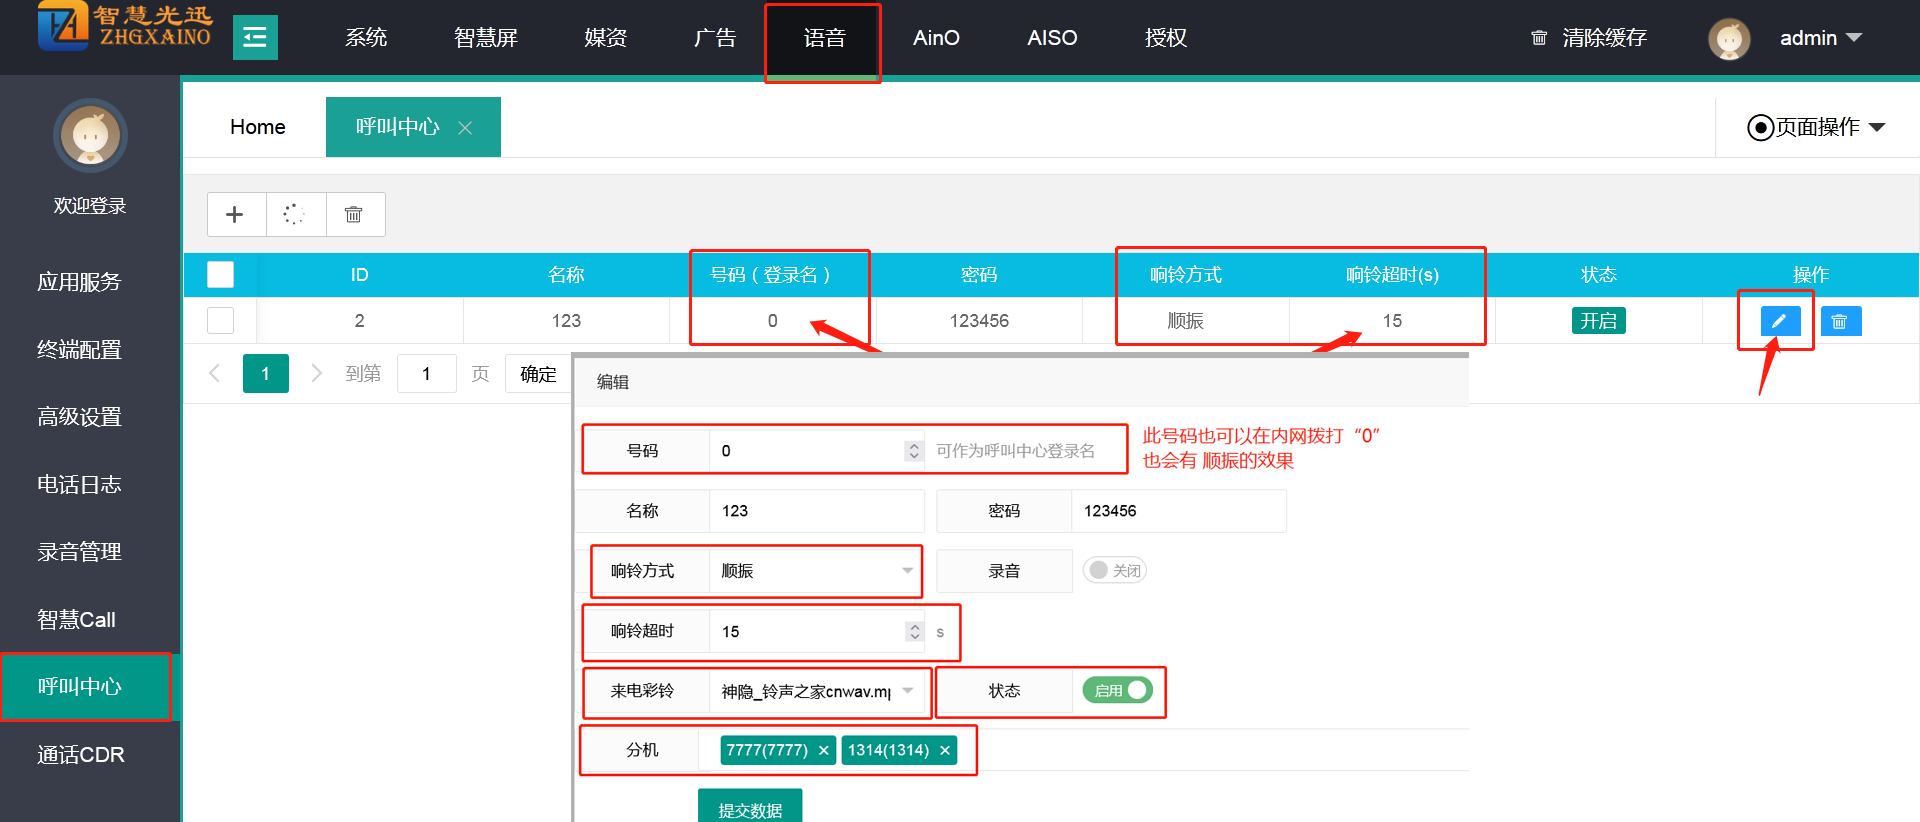Delete row using the blue trash icon
Image resolution: width=1920 pixels, height=822 pixels.
point(1840,321)
